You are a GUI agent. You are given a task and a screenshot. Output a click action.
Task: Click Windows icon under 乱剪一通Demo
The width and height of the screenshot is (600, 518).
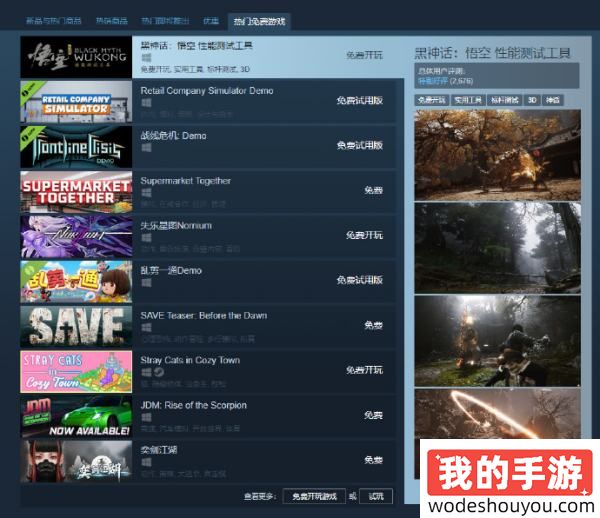(146, 283)
